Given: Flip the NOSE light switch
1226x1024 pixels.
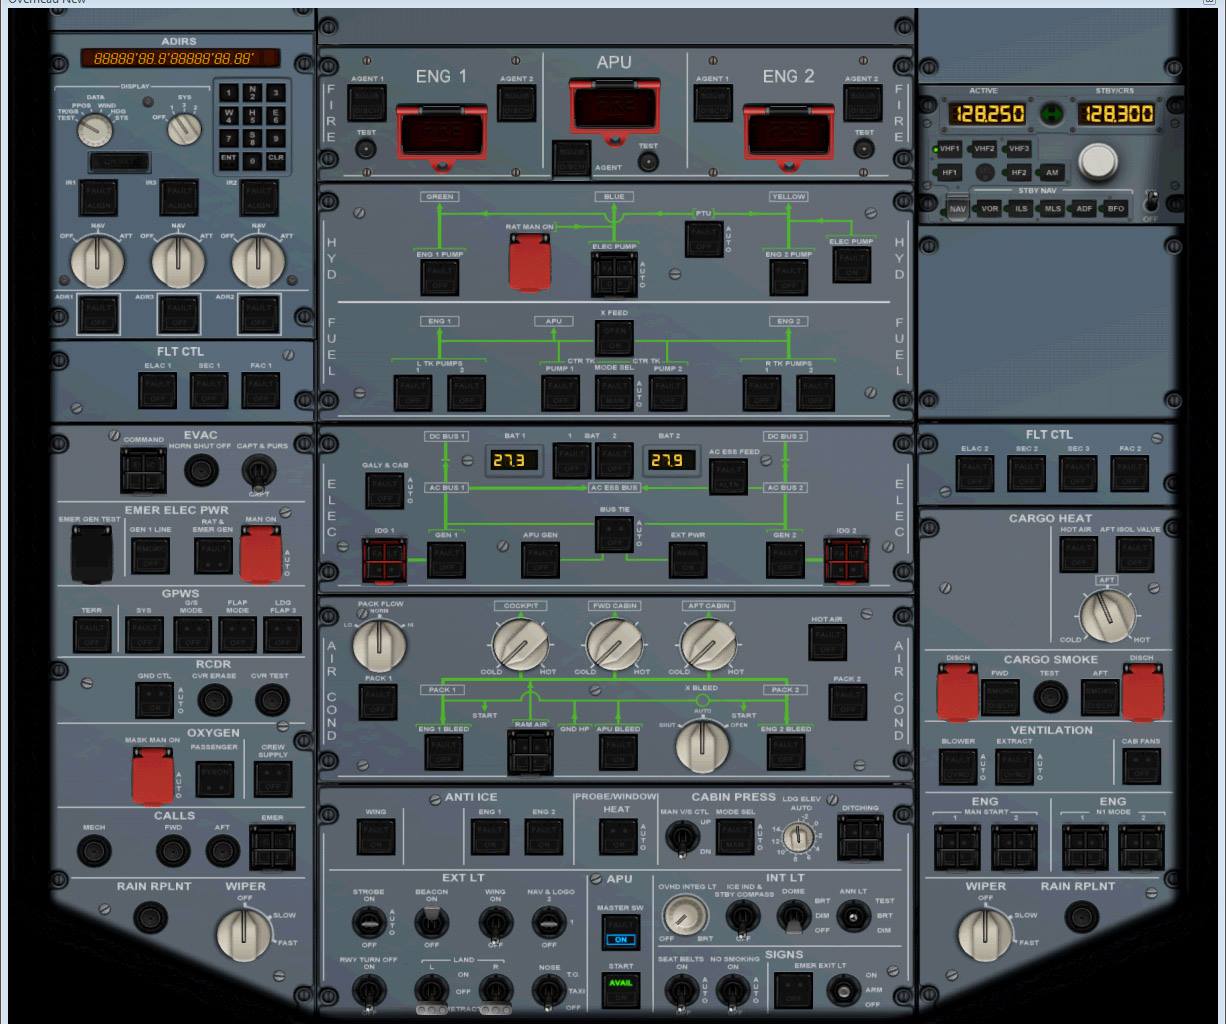Looking at the screenshot, I should pyautogui.click(x=546, y=991).
